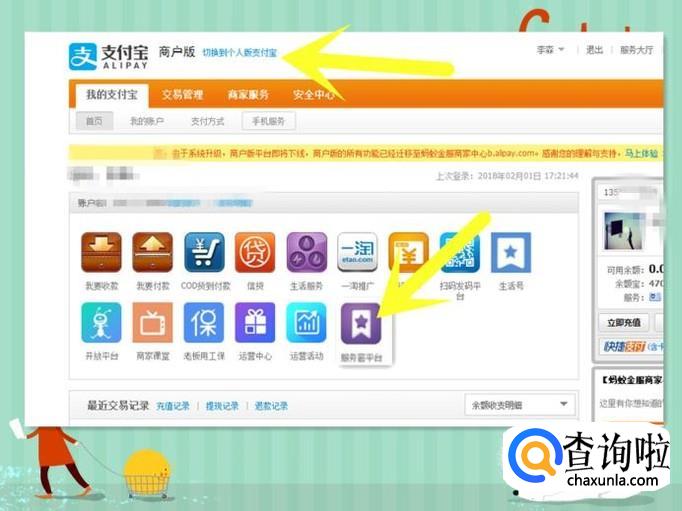Switch to 安全中心 tab

[x=314, y=94]
